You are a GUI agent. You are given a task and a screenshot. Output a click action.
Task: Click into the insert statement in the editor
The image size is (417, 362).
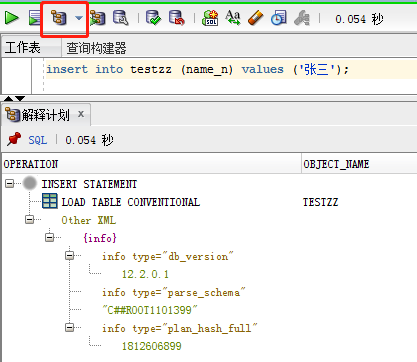click(x=197, y=69)
